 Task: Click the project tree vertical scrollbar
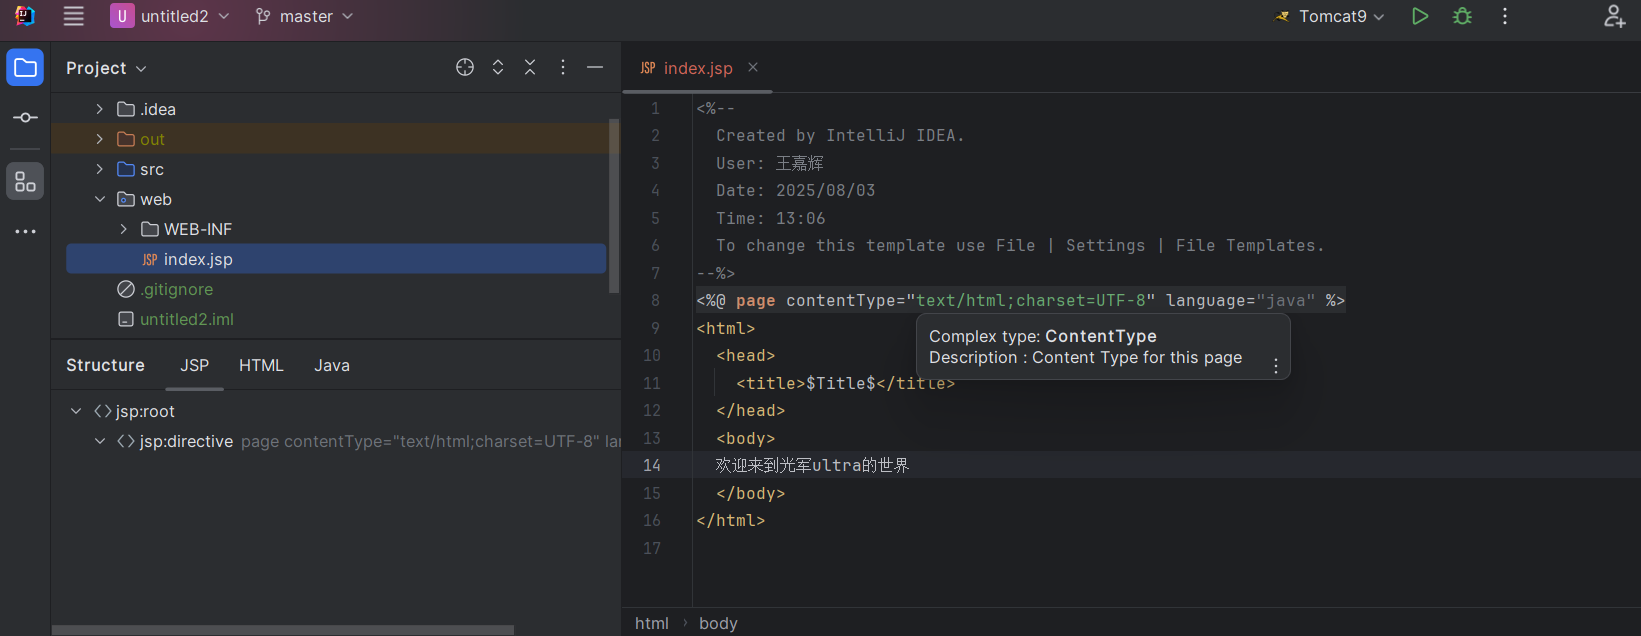click(x=614, y=205)
